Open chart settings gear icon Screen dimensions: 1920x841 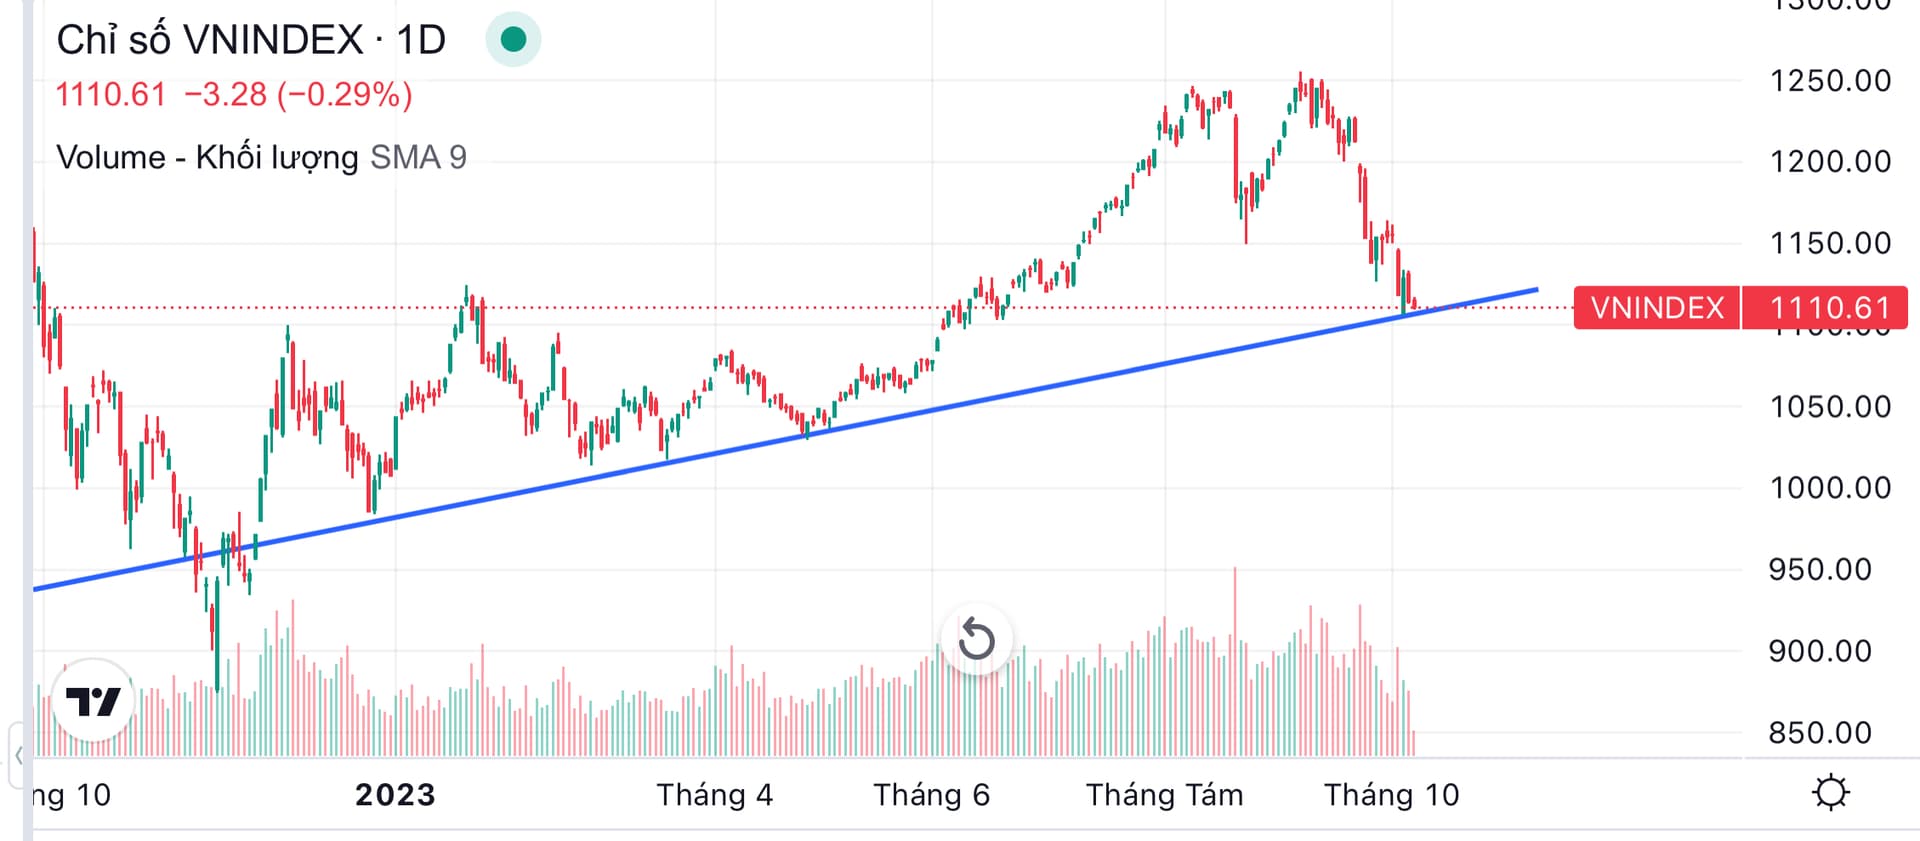pos(1830,793)
